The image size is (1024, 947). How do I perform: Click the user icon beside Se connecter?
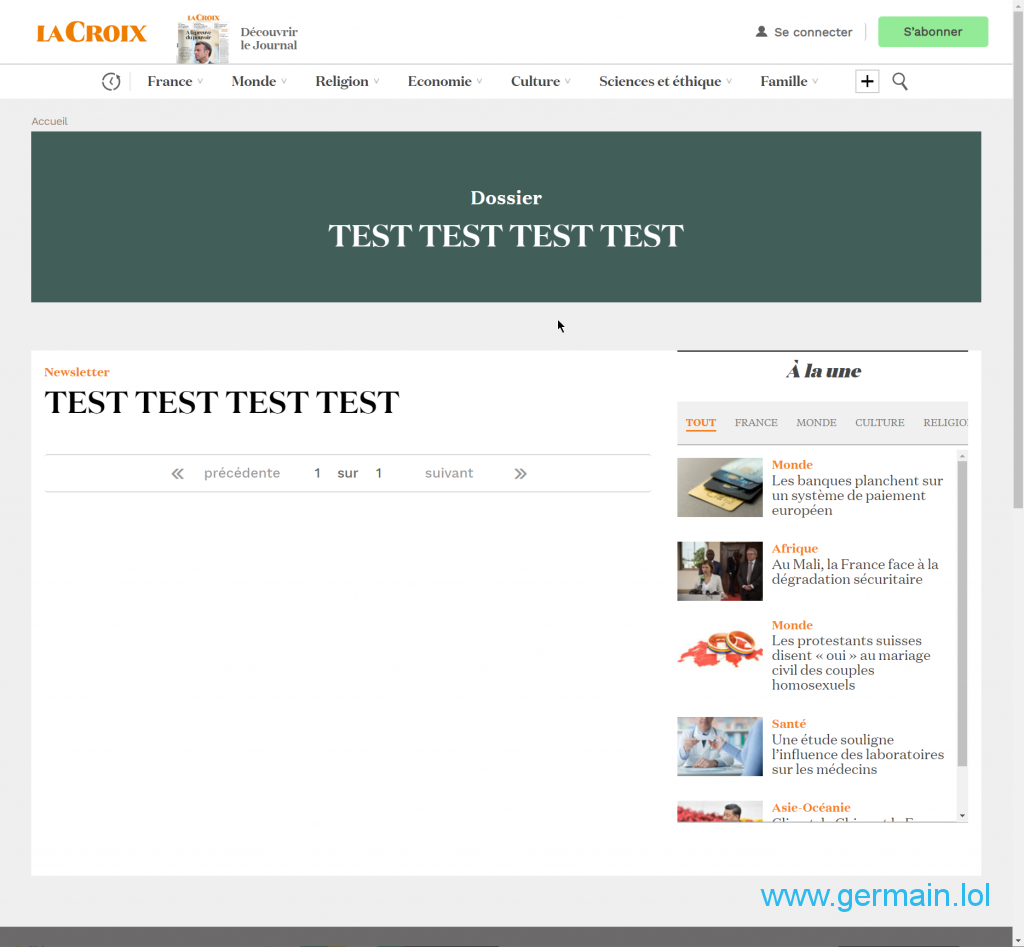click(x=761, y=32)
